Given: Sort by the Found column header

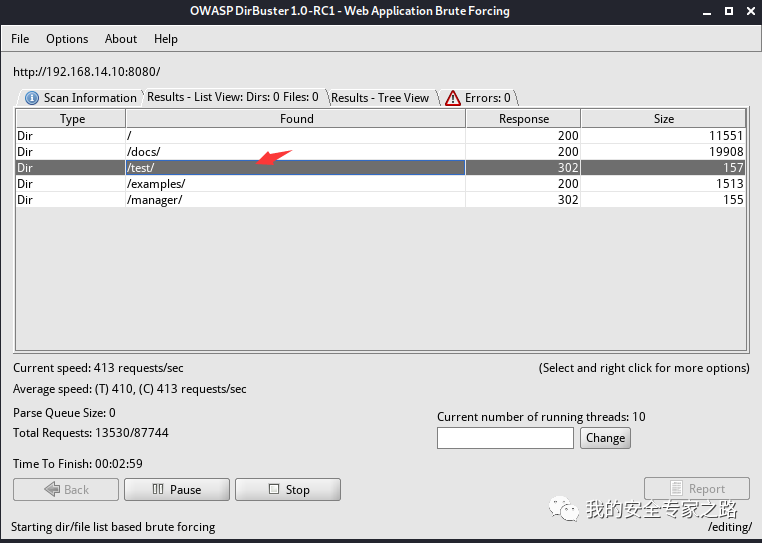Looking at the screenshot, I should (x=295, y=119).
